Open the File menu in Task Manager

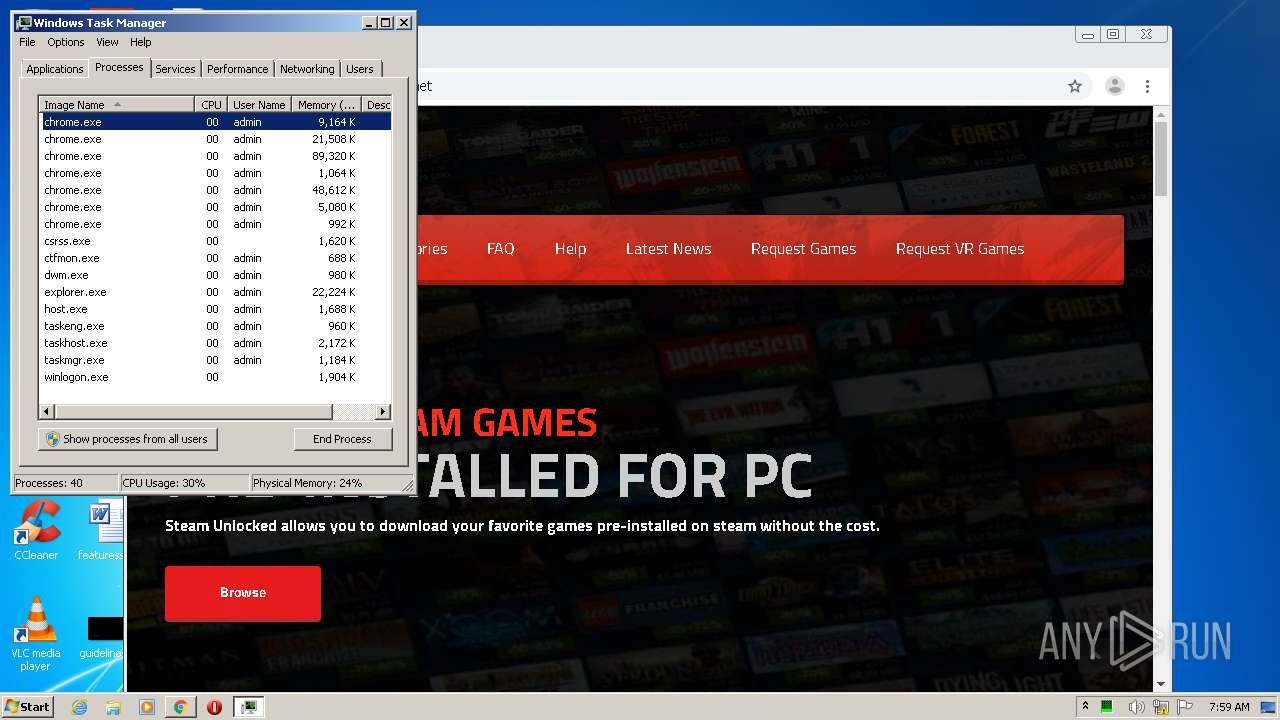(27, 42)
